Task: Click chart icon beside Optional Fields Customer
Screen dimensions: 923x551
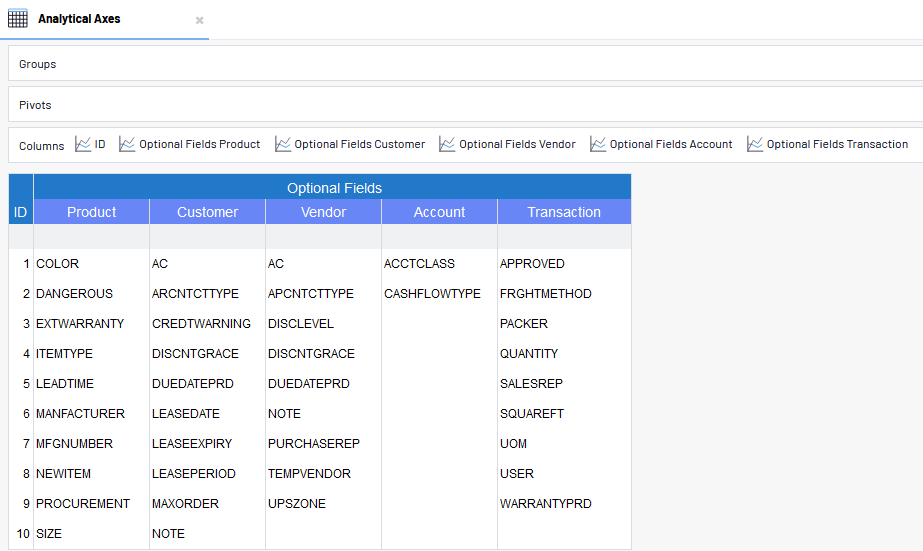Action: (283, 144)
